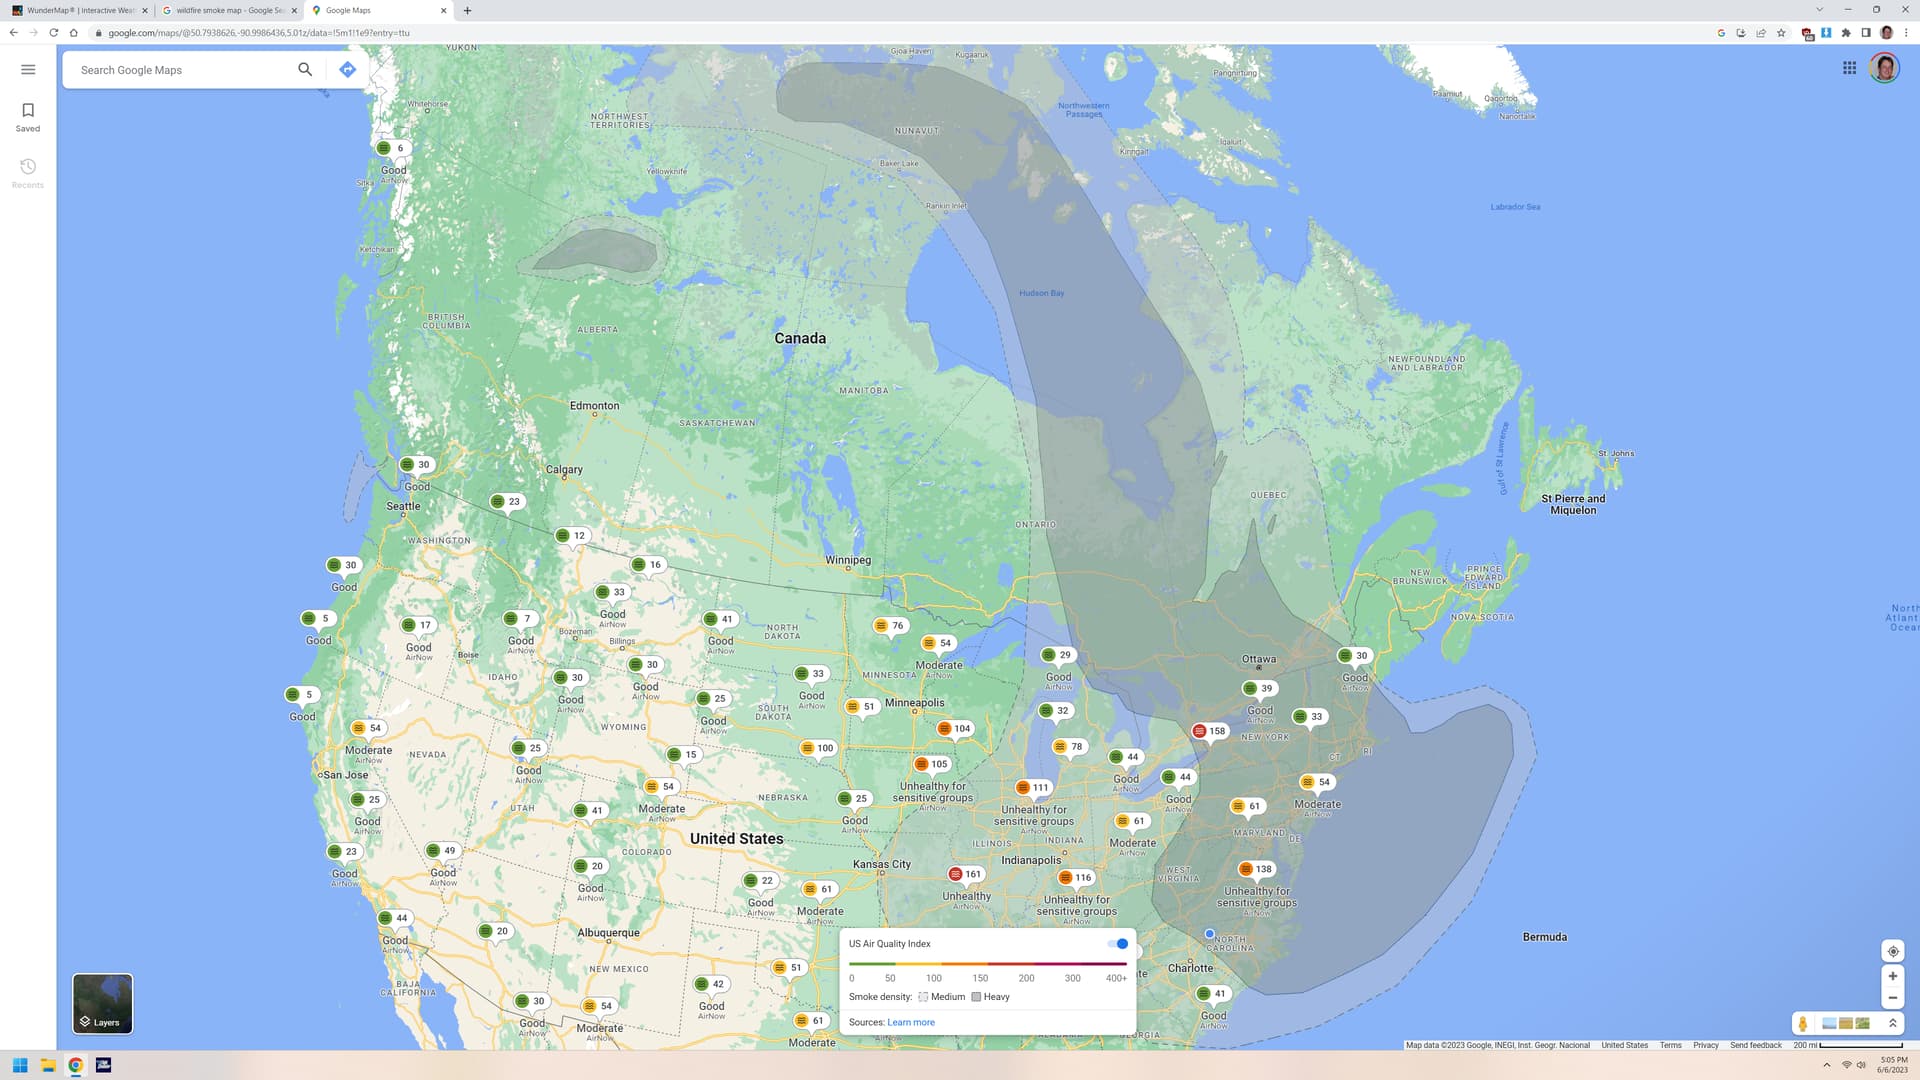Select the Street View pegman
The height and width of the screenshot is (1080, 1920).
[1803, 1023]
